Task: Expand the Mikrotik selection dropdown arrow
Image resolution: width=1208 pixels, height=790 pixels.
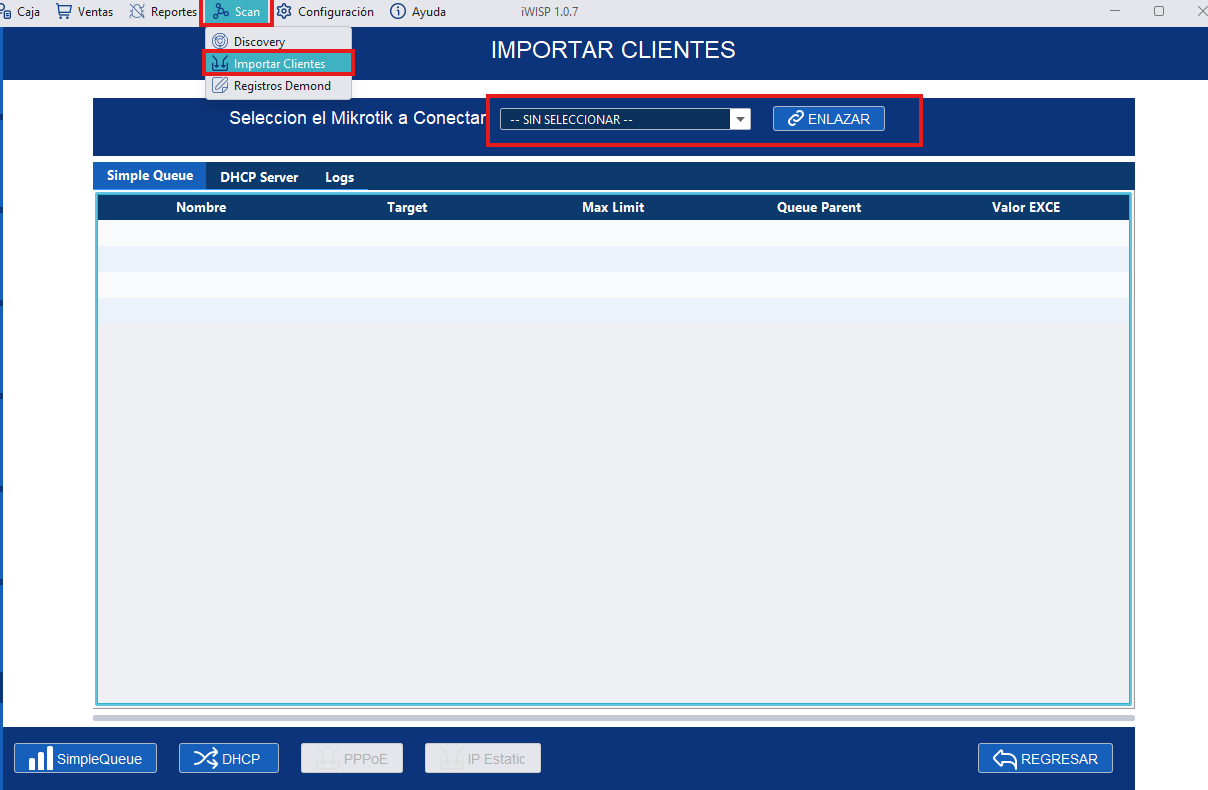Action: pos(740,120)
